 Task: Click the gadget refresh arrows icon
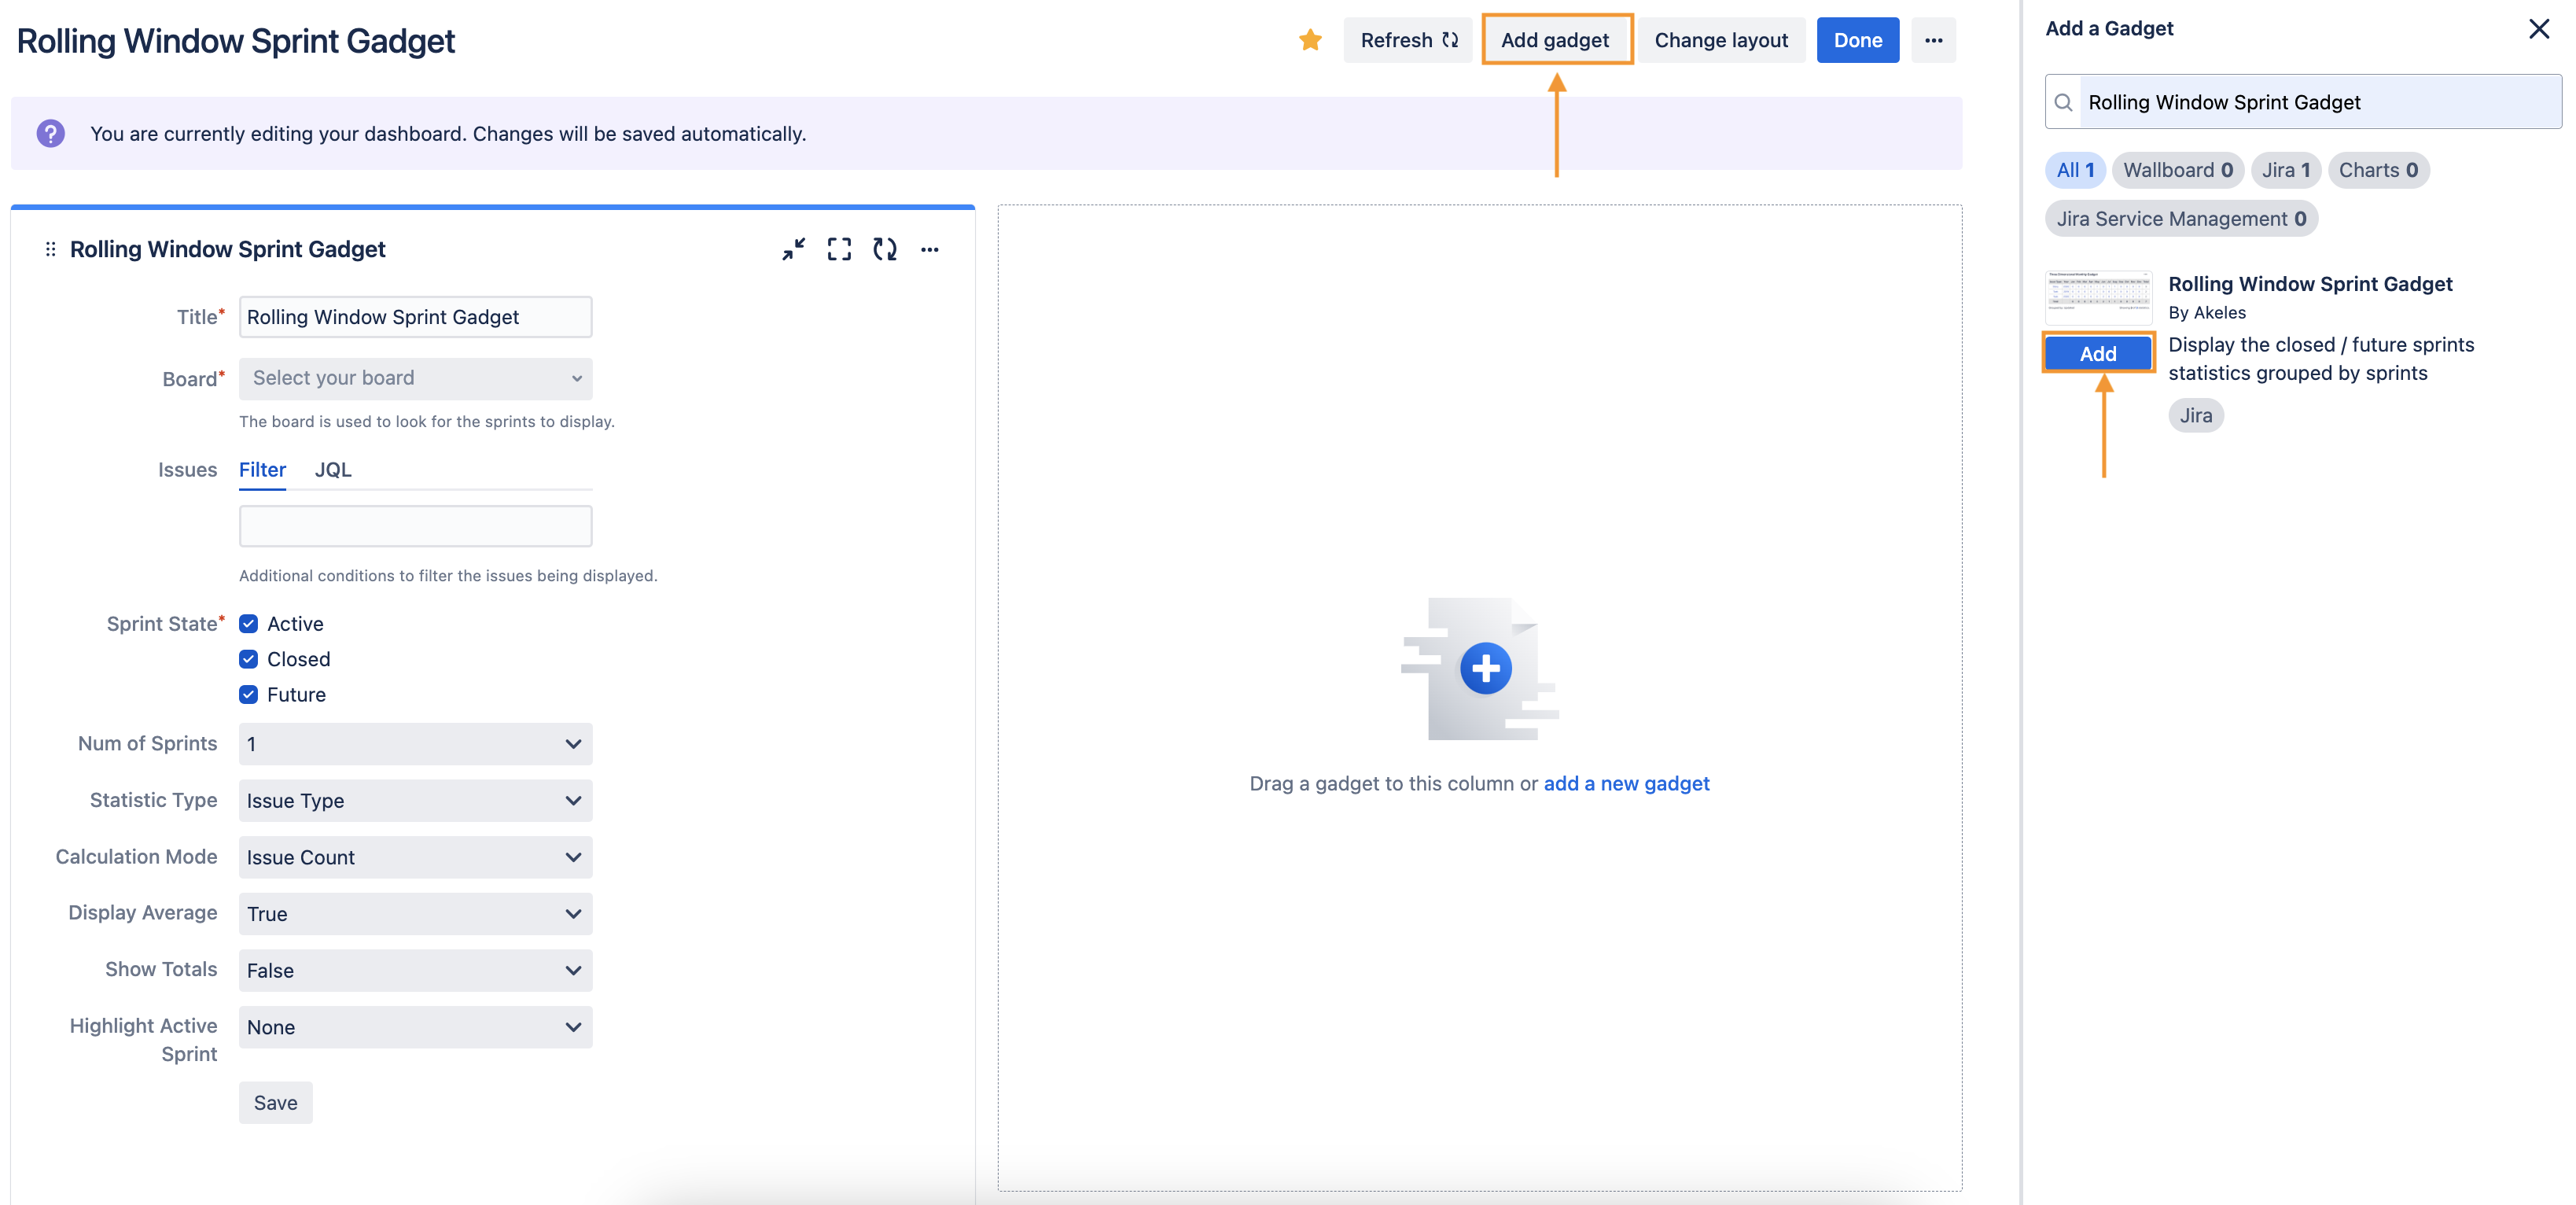(885, 249)
